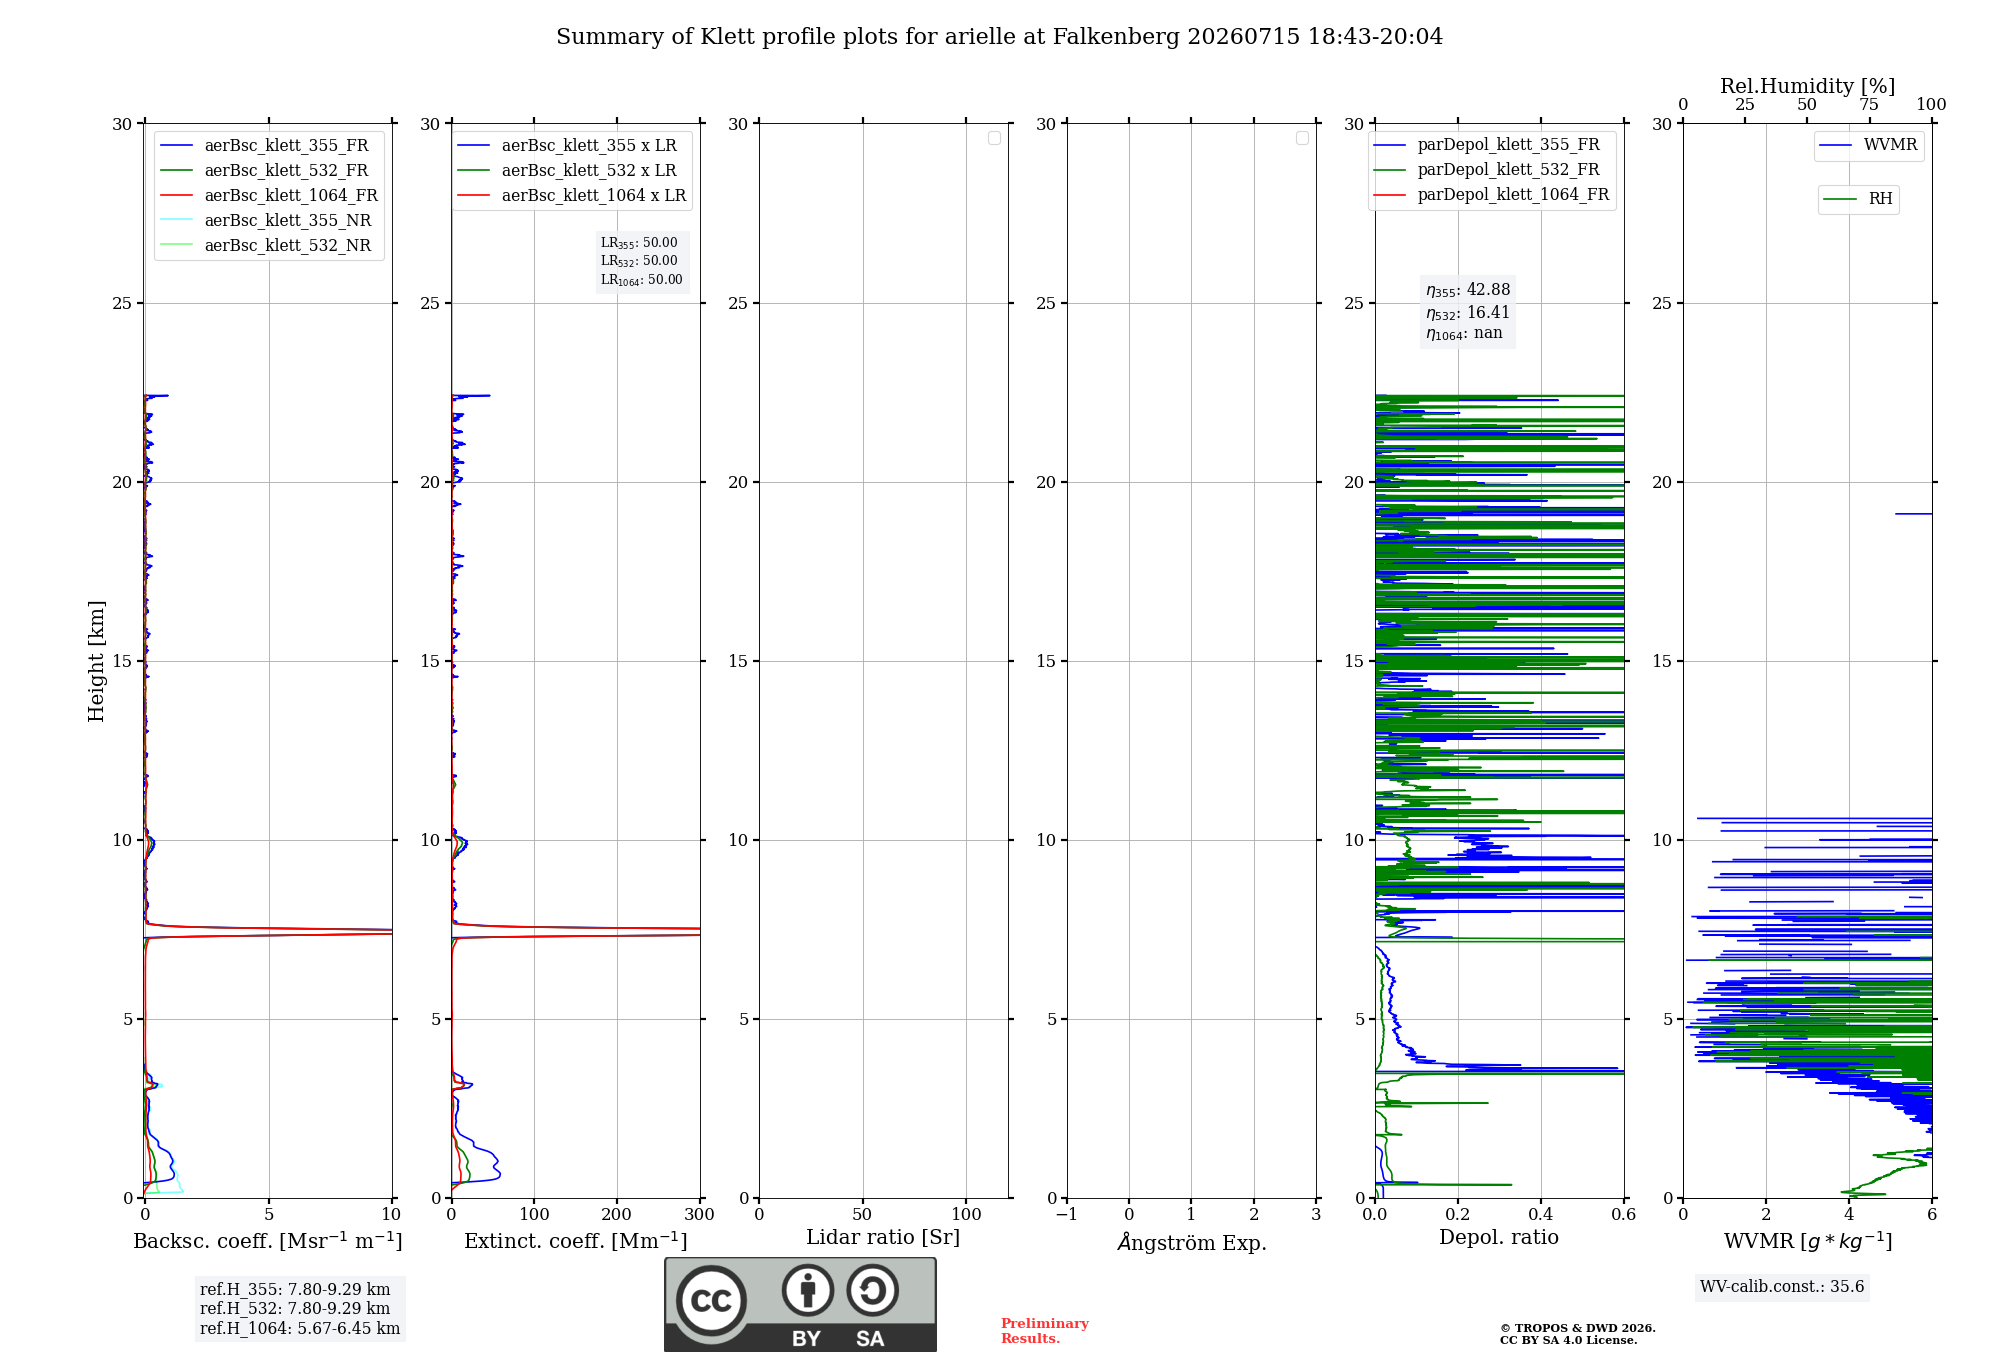The width and height of the screenshot is (2000, 1360).
Task: Click the WV-calib.const. label
Action: 1782,1287
